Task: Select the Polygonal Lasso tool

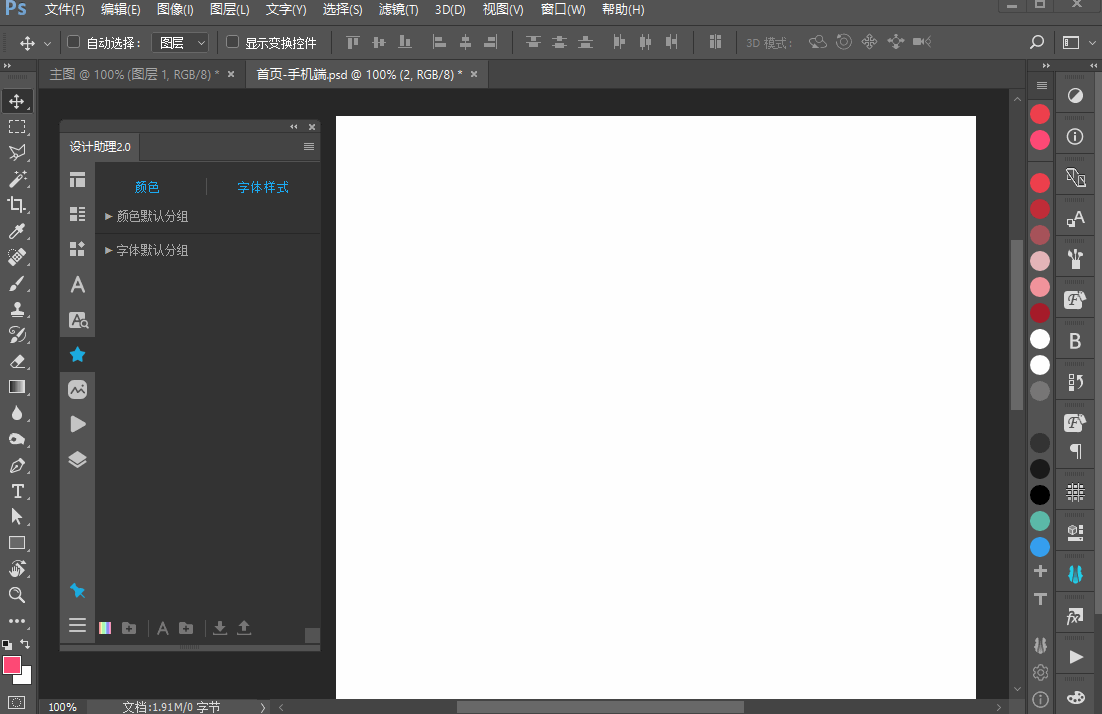Action: [x=17, y=152]
